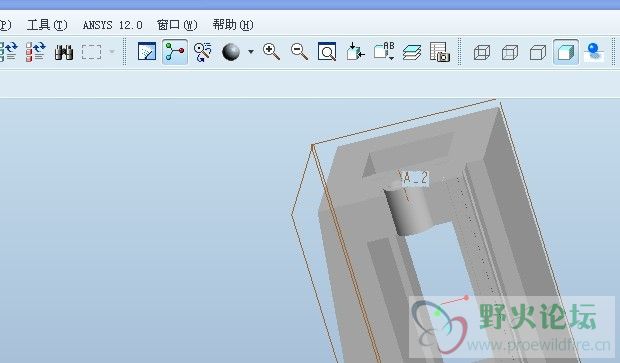Expand arrow beside the gray sphere

coord(251,52)
